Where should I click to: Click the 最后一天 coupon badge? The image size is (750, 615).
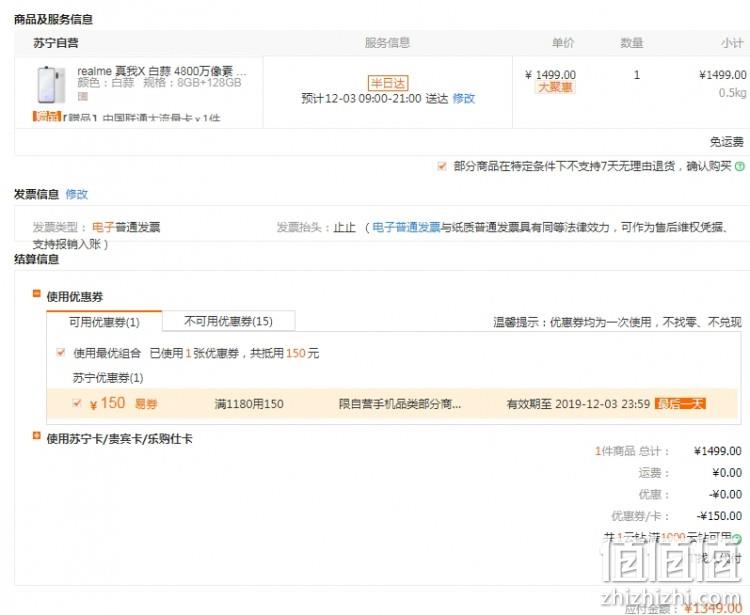[x=680, y=404]
